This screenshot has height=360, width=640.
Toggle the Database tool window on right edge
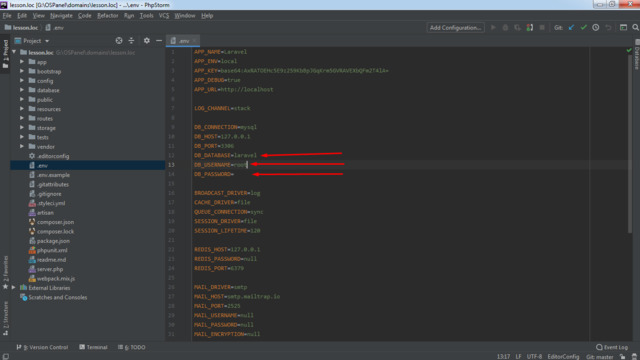click(x=636, y=55)
